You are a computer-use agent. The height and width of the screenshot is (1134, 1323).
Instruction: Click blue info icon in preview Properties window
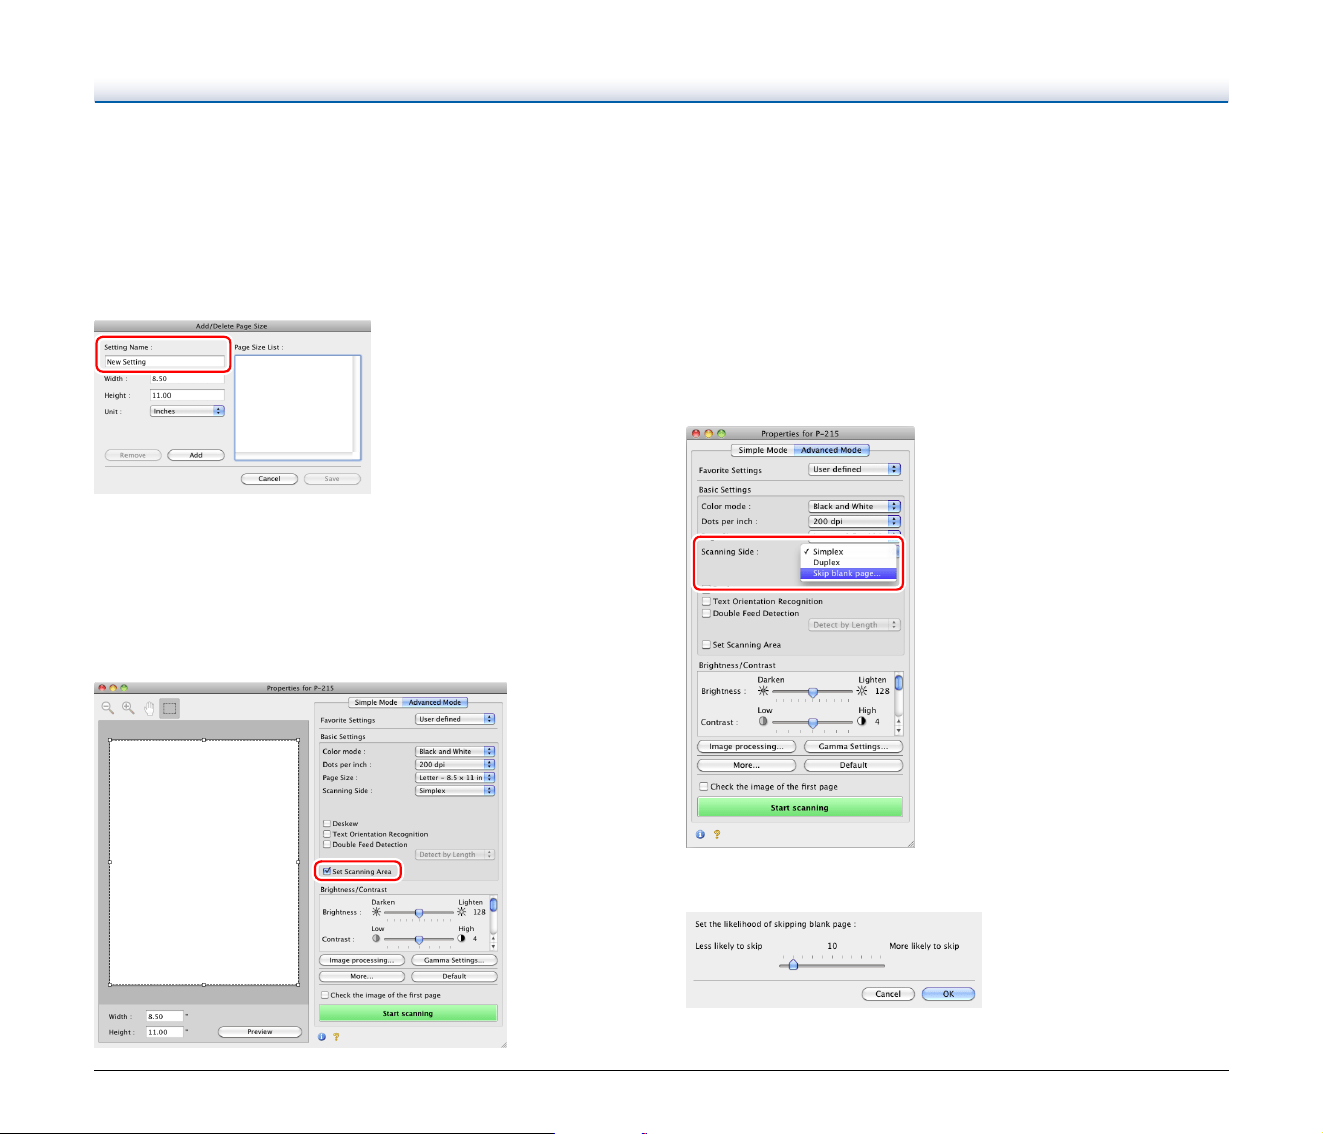(x=322, y=1037)
